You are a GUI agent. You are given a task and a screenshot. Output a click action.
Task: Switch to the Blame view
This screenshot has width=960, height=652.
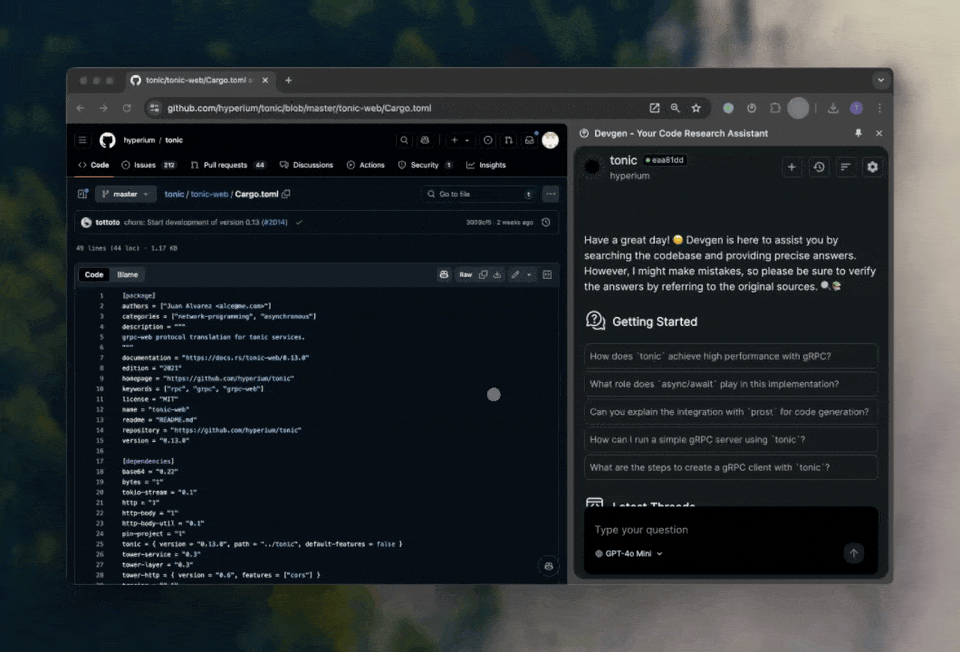click(x=128, y=274)
